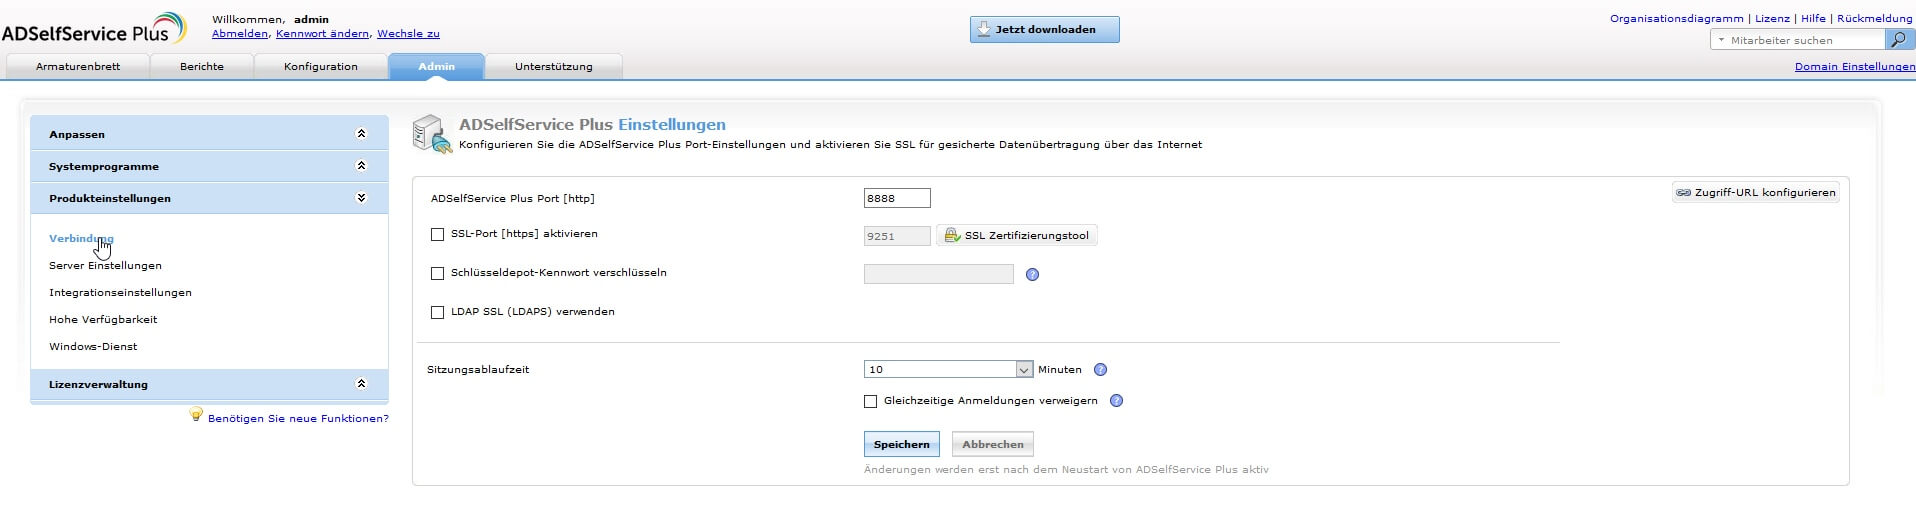Open the Hilfe link

tap(1813, 18)
